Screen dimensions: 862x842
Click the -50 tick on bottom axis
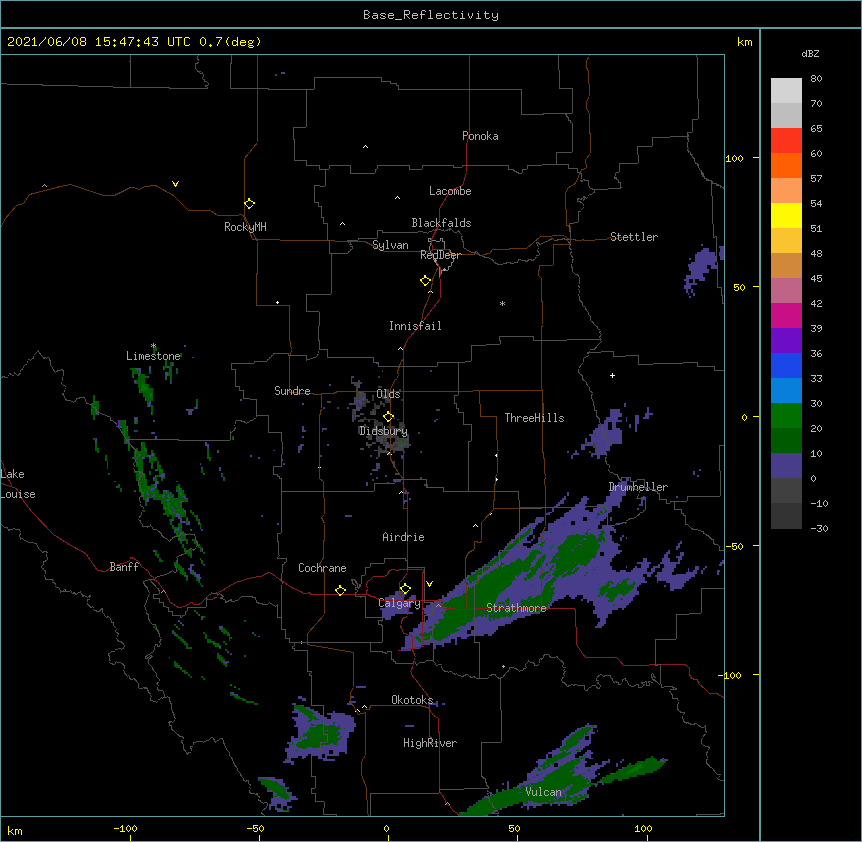(x=255, y=828)
